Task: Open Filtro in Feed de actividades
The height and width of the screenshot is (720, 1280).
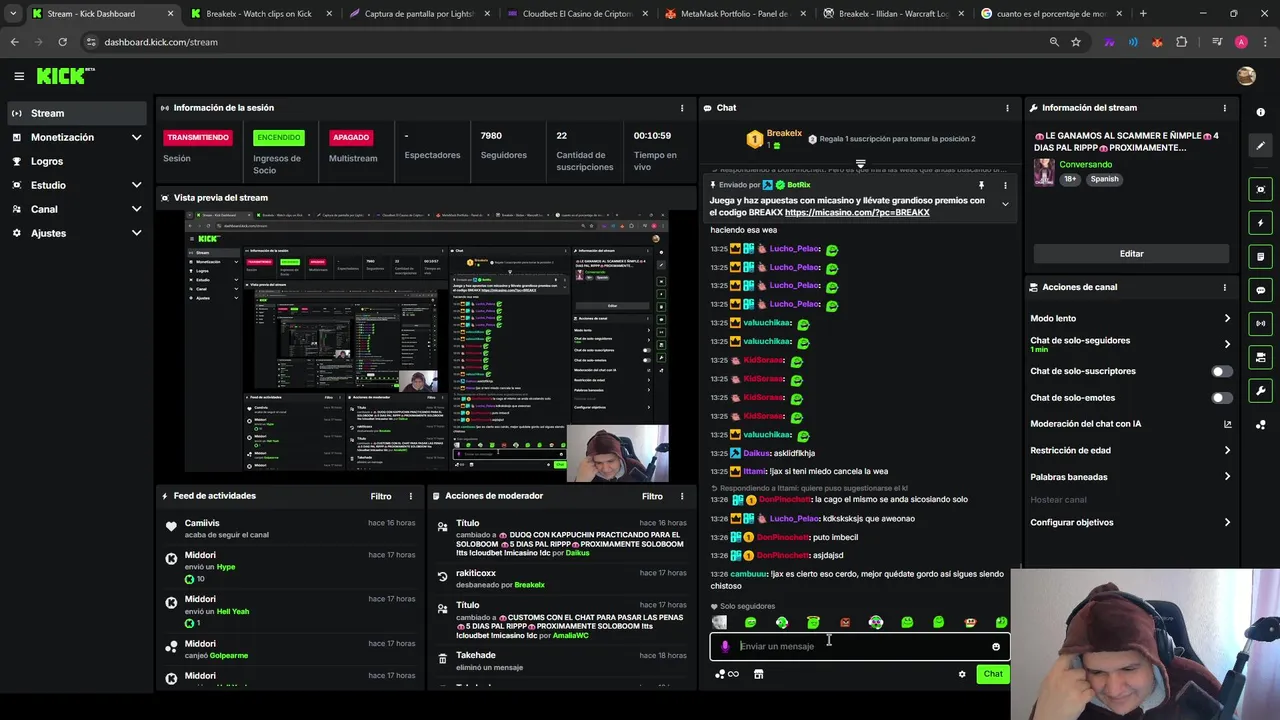Action: pyautogui.click(x=381, y=496)
